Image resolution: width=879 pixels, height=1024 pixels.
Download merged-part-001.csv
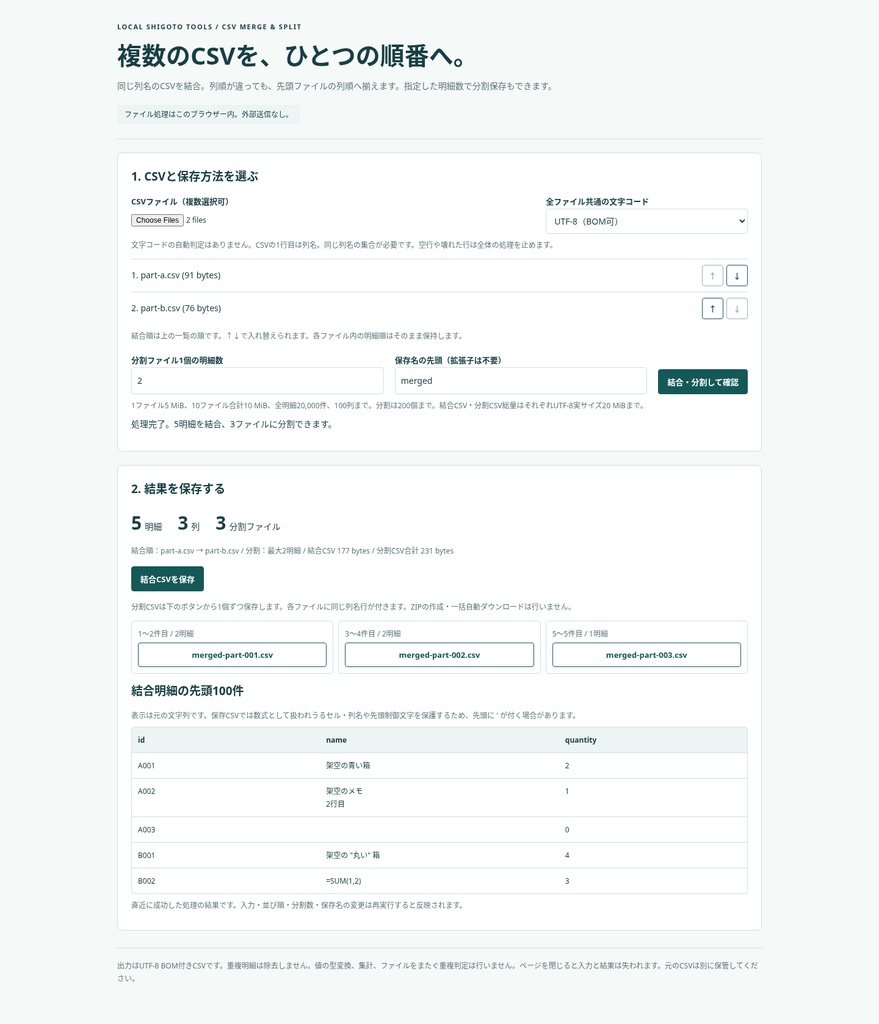232,654
